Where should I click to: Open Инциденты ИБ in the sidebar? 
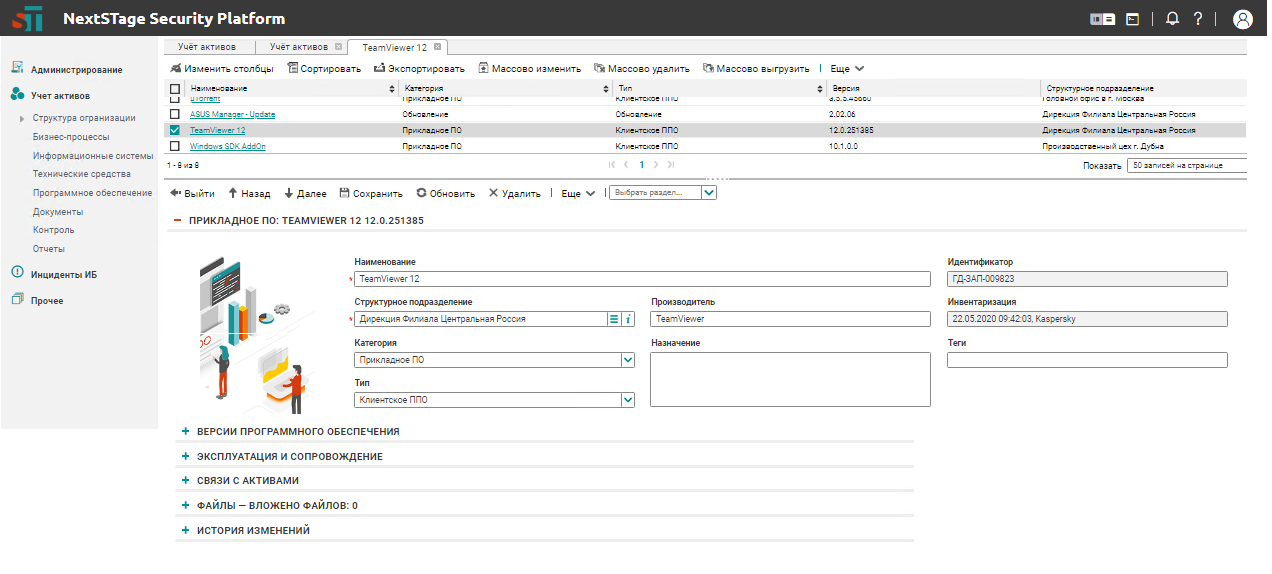(64, 274)
